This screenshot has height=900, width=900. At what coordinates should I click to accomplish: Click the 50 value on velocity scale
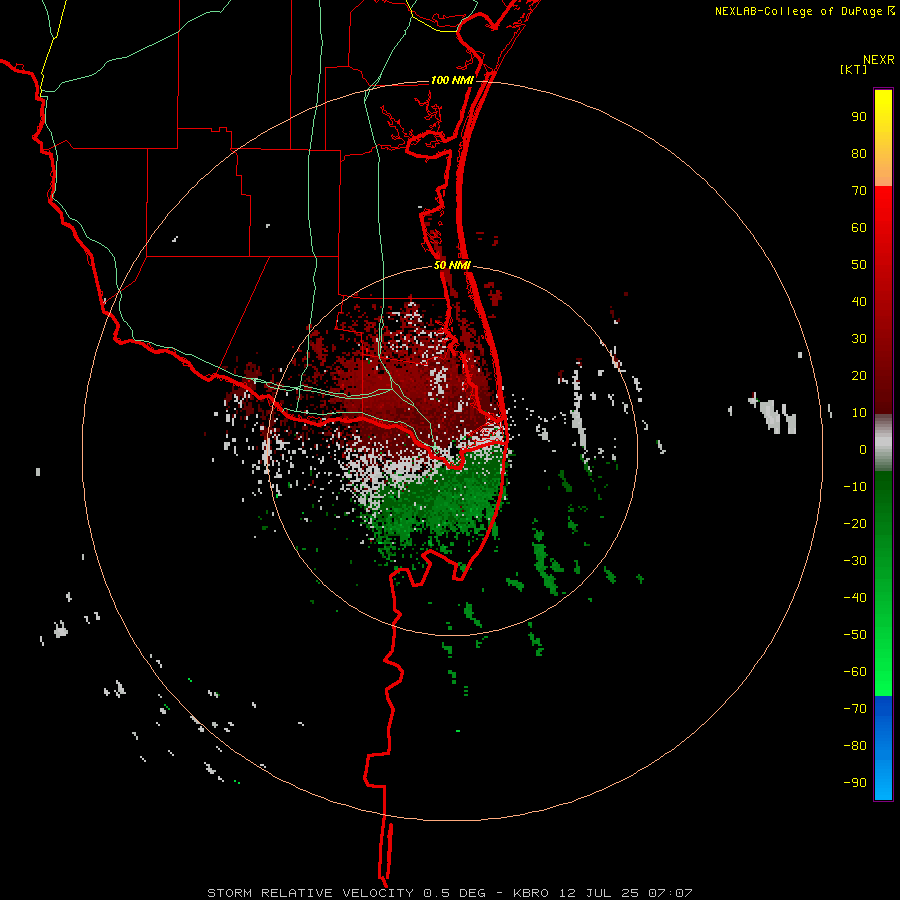click(x=859, y=265)
